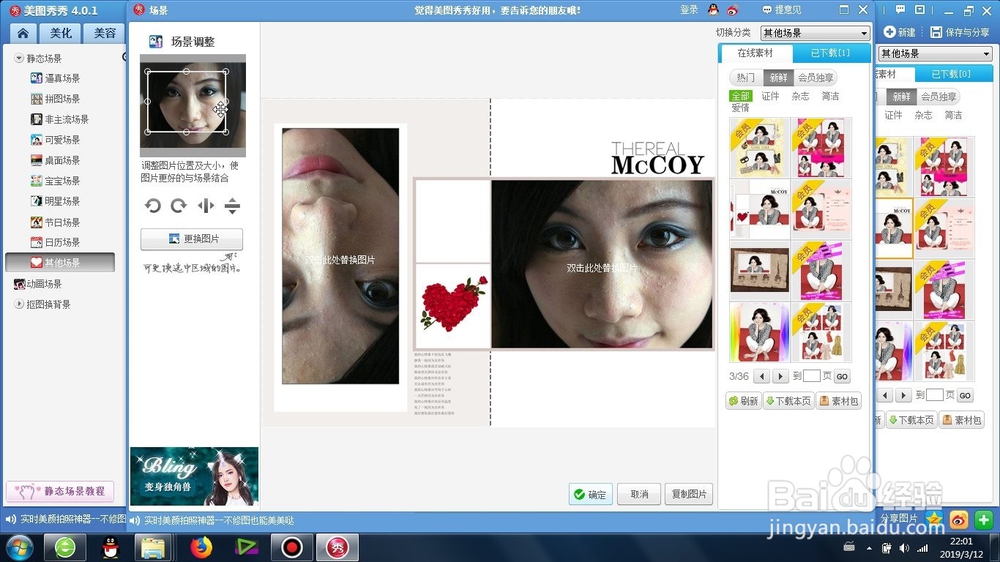Select 新鲜 filter in scene dialog

pos(778,77)
